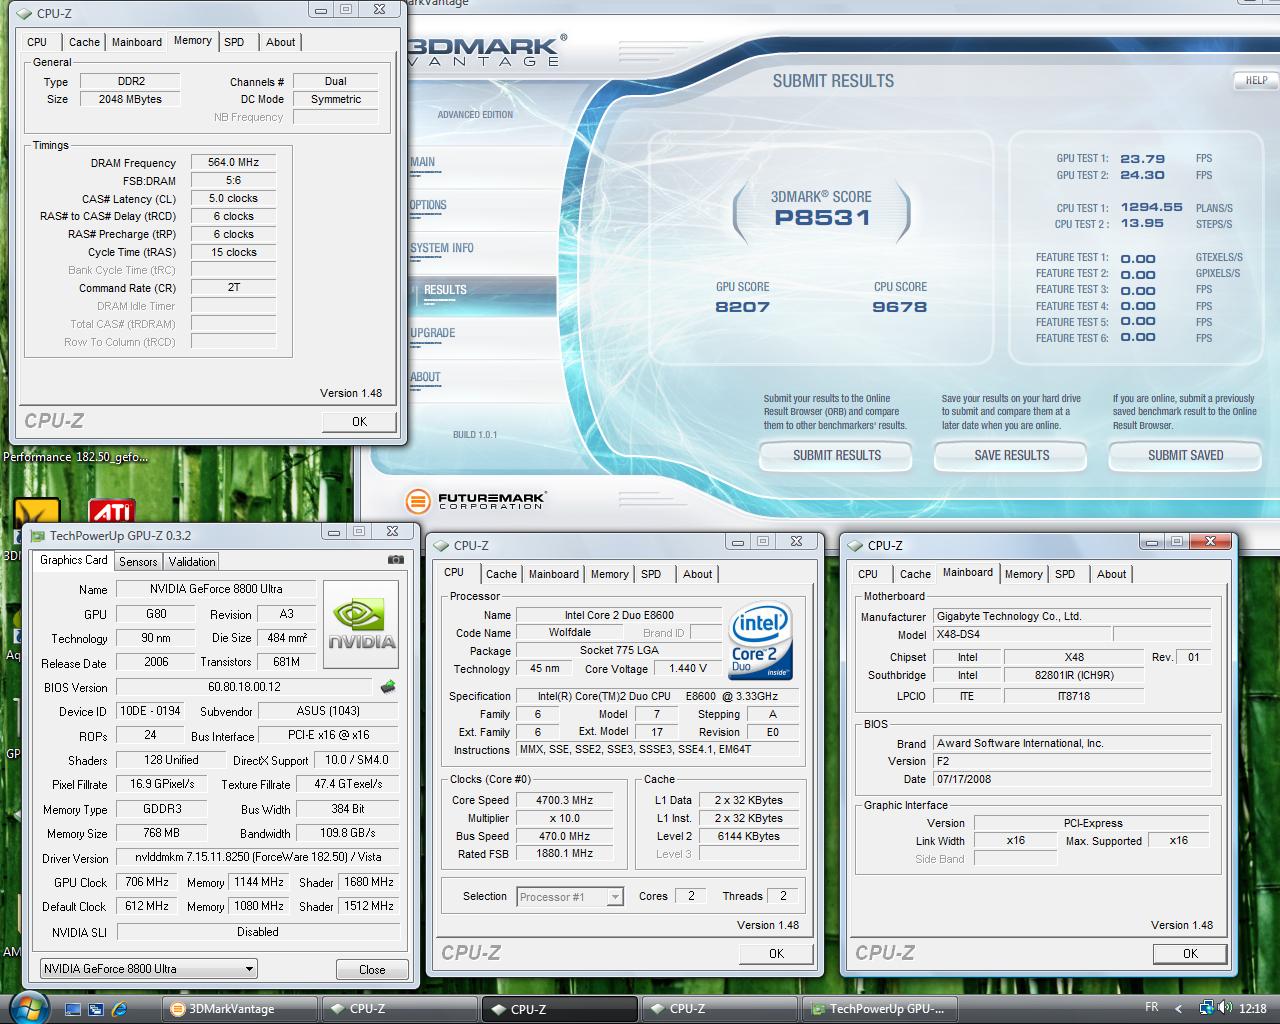
Task: Click the X48-DS4 motherboard model value
Action: (1022, 634)
